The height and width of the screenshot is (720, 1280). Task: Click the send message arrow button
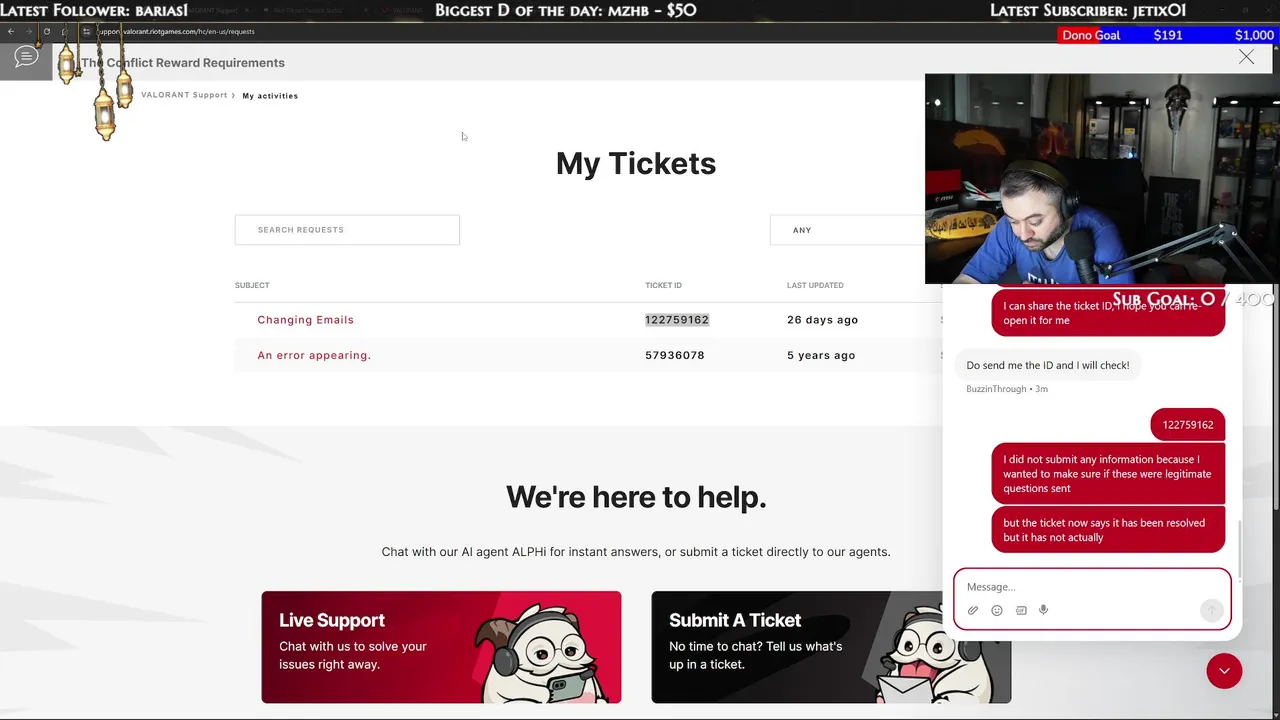click(x=1211, y=610)
